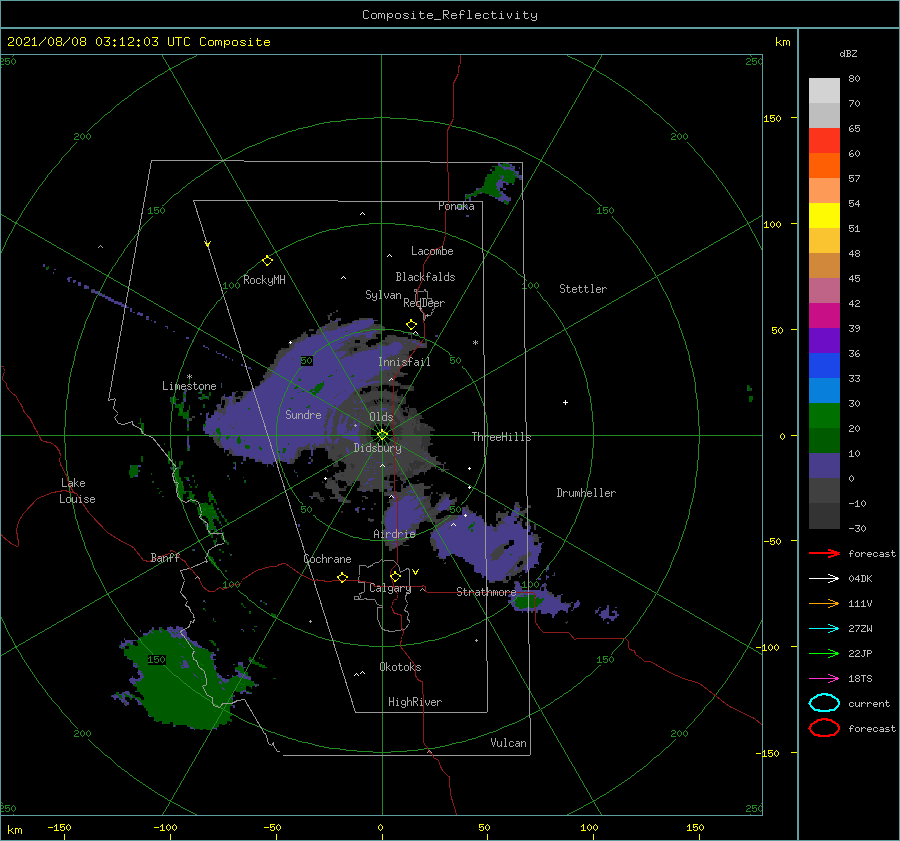Click the Lake Louise label
The height and width of the screenshot is (841, 900).
[77, 491]
